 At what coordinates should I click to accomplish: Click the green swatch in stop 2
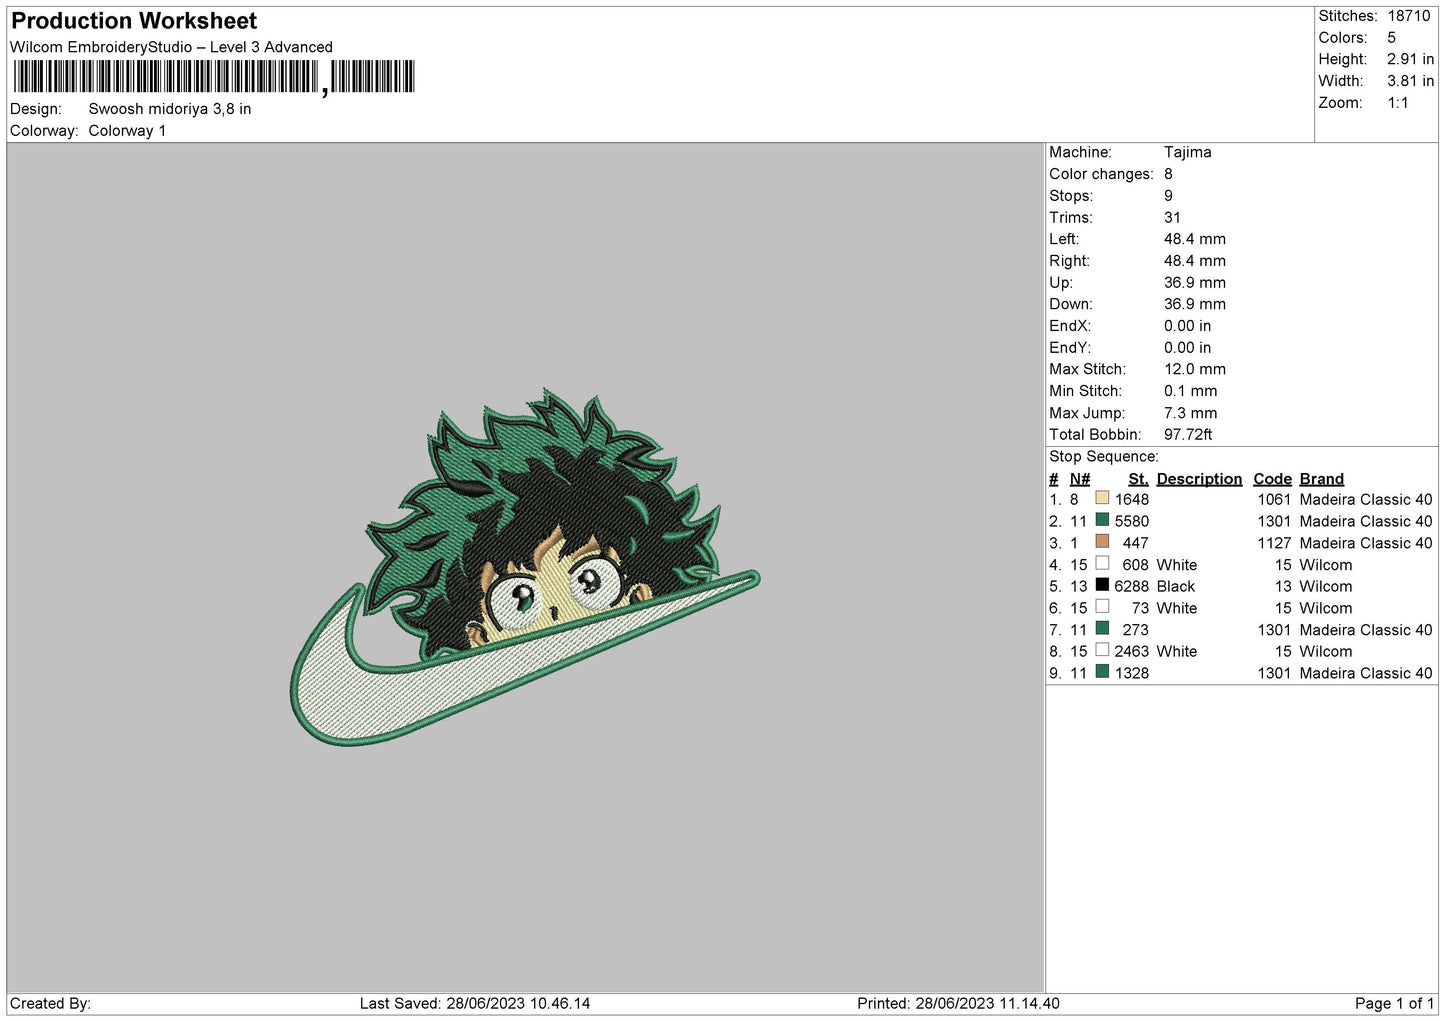coord(1102,520)
